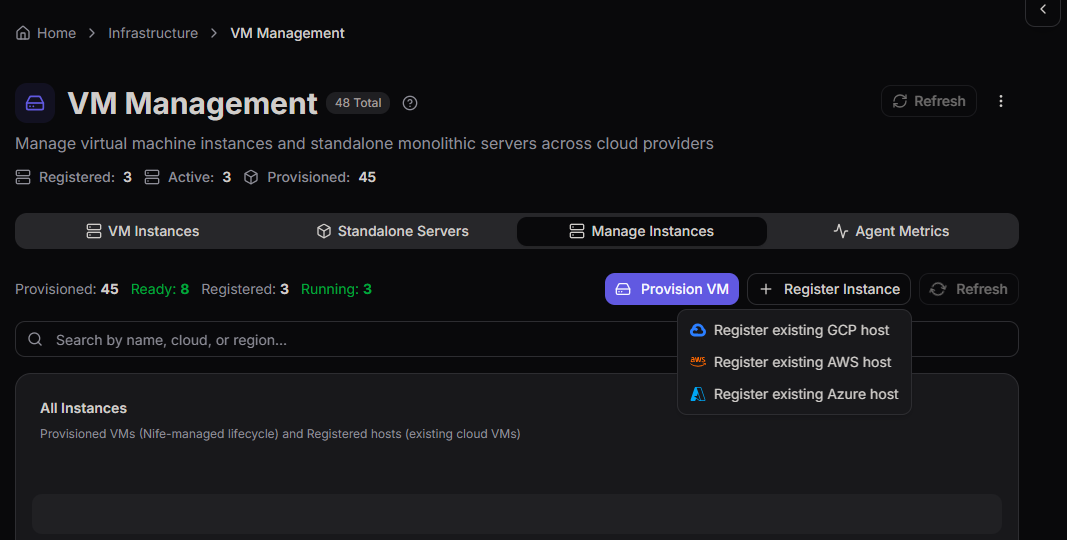Click the 48 Total badge
1067x540 pixels.
tap(358, 103)
